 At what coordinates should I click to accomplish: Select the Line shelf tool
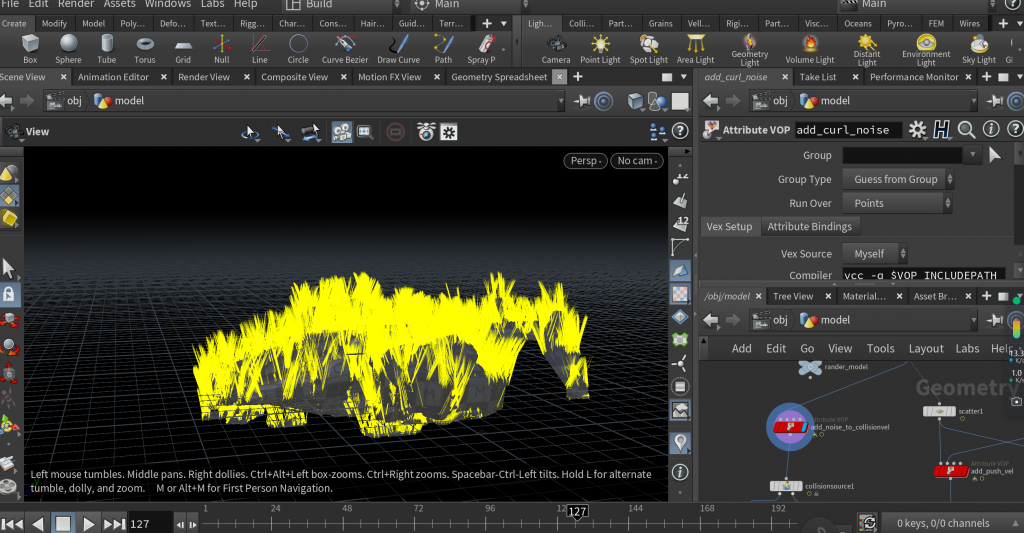[x=259, y=49]
